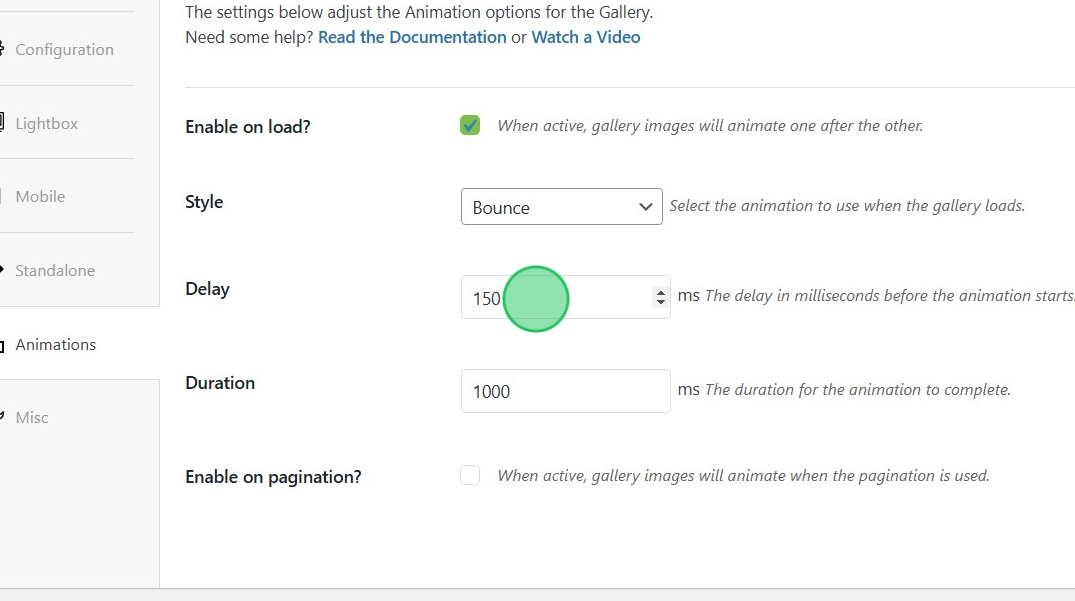Screen dimensions: 1075x601
Task: Increase Delay with the up arrow
Action: [x=660, y=292]
